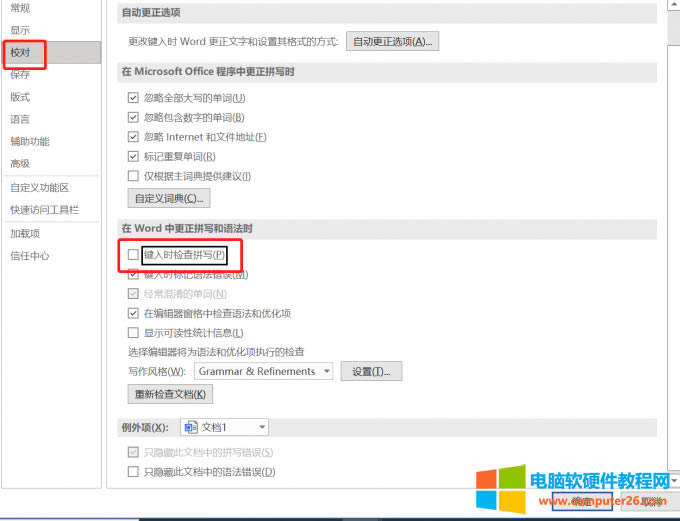
Task: Open the 常规 options category
Action: [x=20, y=8]
